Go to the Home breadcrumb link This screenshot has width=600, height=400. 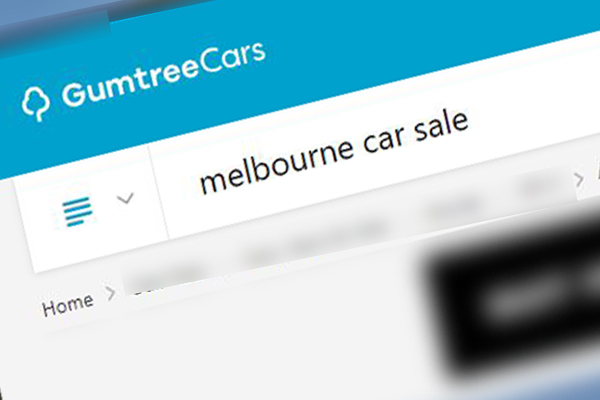point(68,305)
